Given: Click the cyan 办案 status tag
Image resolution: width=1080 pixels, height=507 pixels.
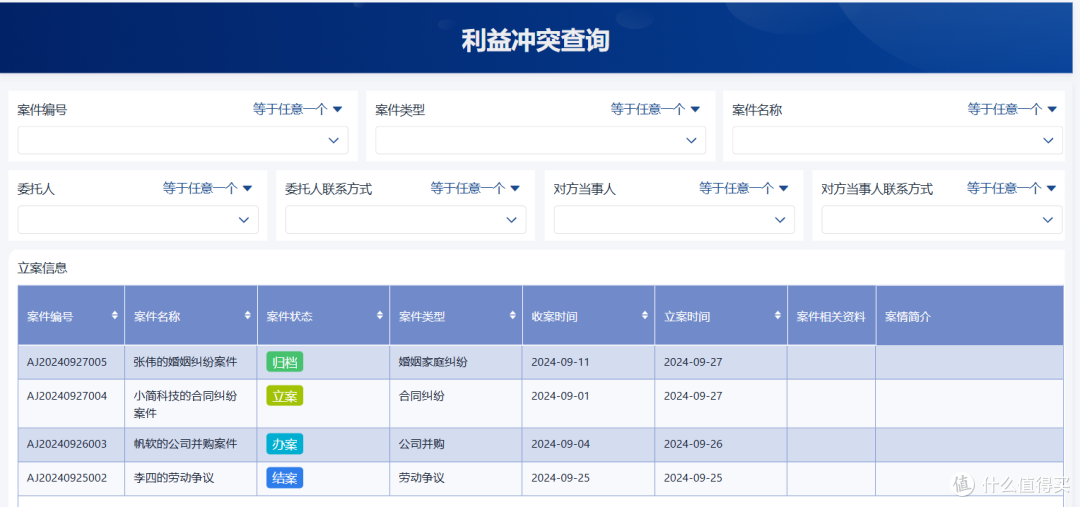Looking at the screenshot, I should (284, 444).
